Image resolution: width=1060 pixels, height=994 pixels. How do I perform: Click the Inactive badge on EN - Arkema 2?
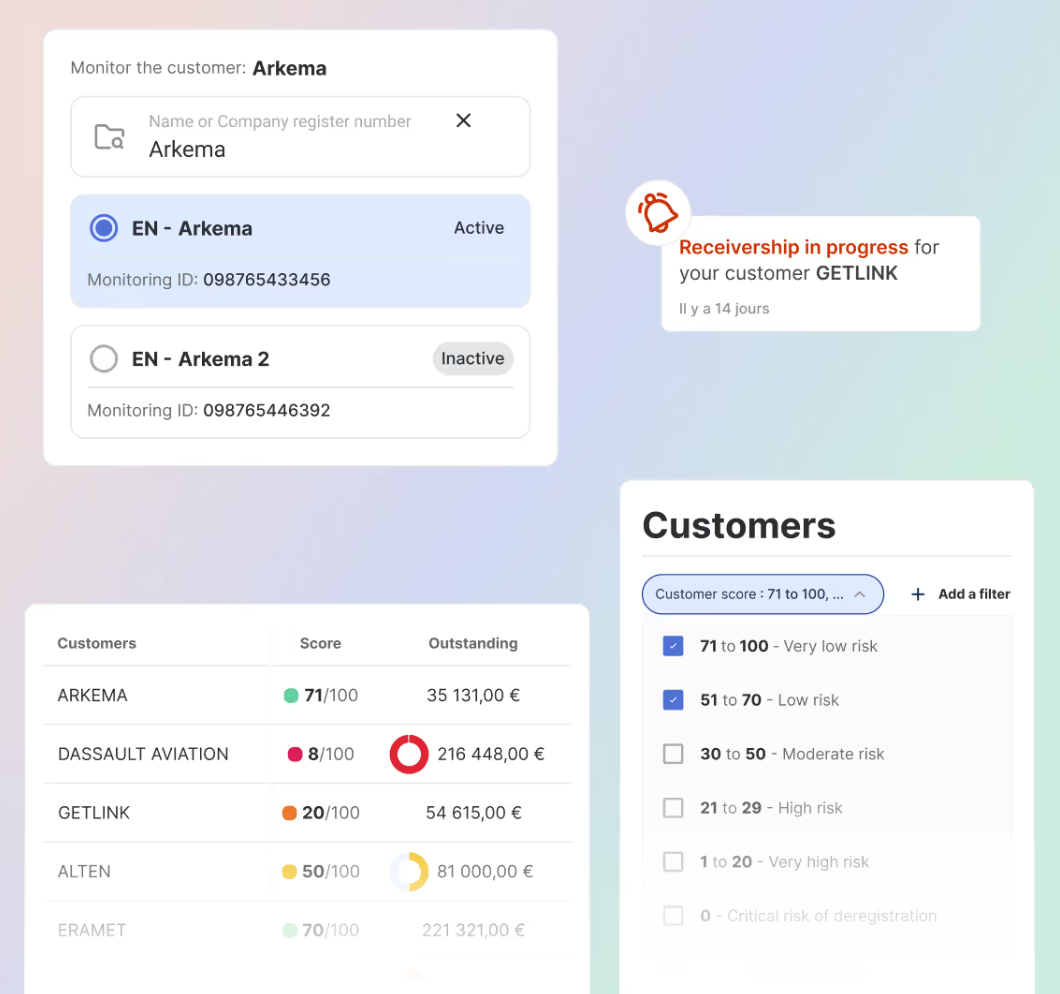coord(472,358)
